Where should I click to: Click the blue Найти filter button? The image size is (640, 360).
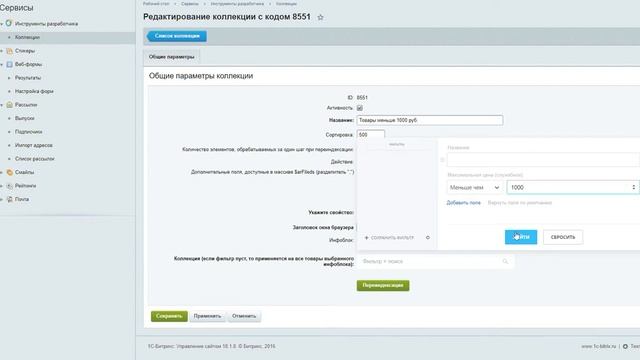[x=521, y=237]
